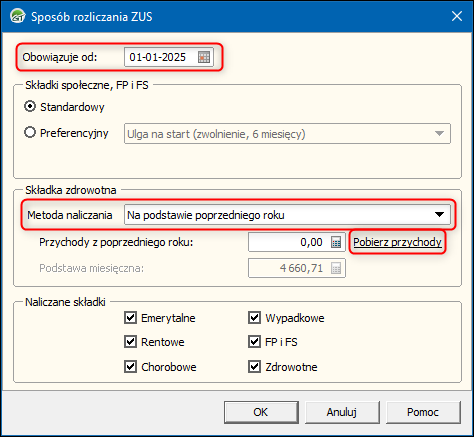The width and height of the screenshot is (474, 437).
Task: Uncheck the Emerytalne checkbox
Action: (x=130, y=318)
